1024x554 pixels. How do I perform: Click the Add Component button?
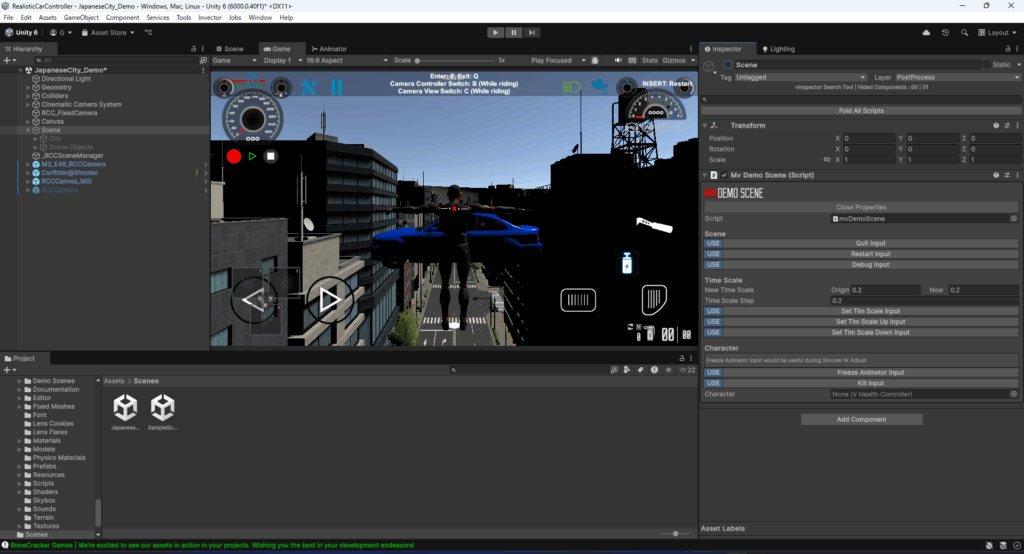[x=861, y=419]
